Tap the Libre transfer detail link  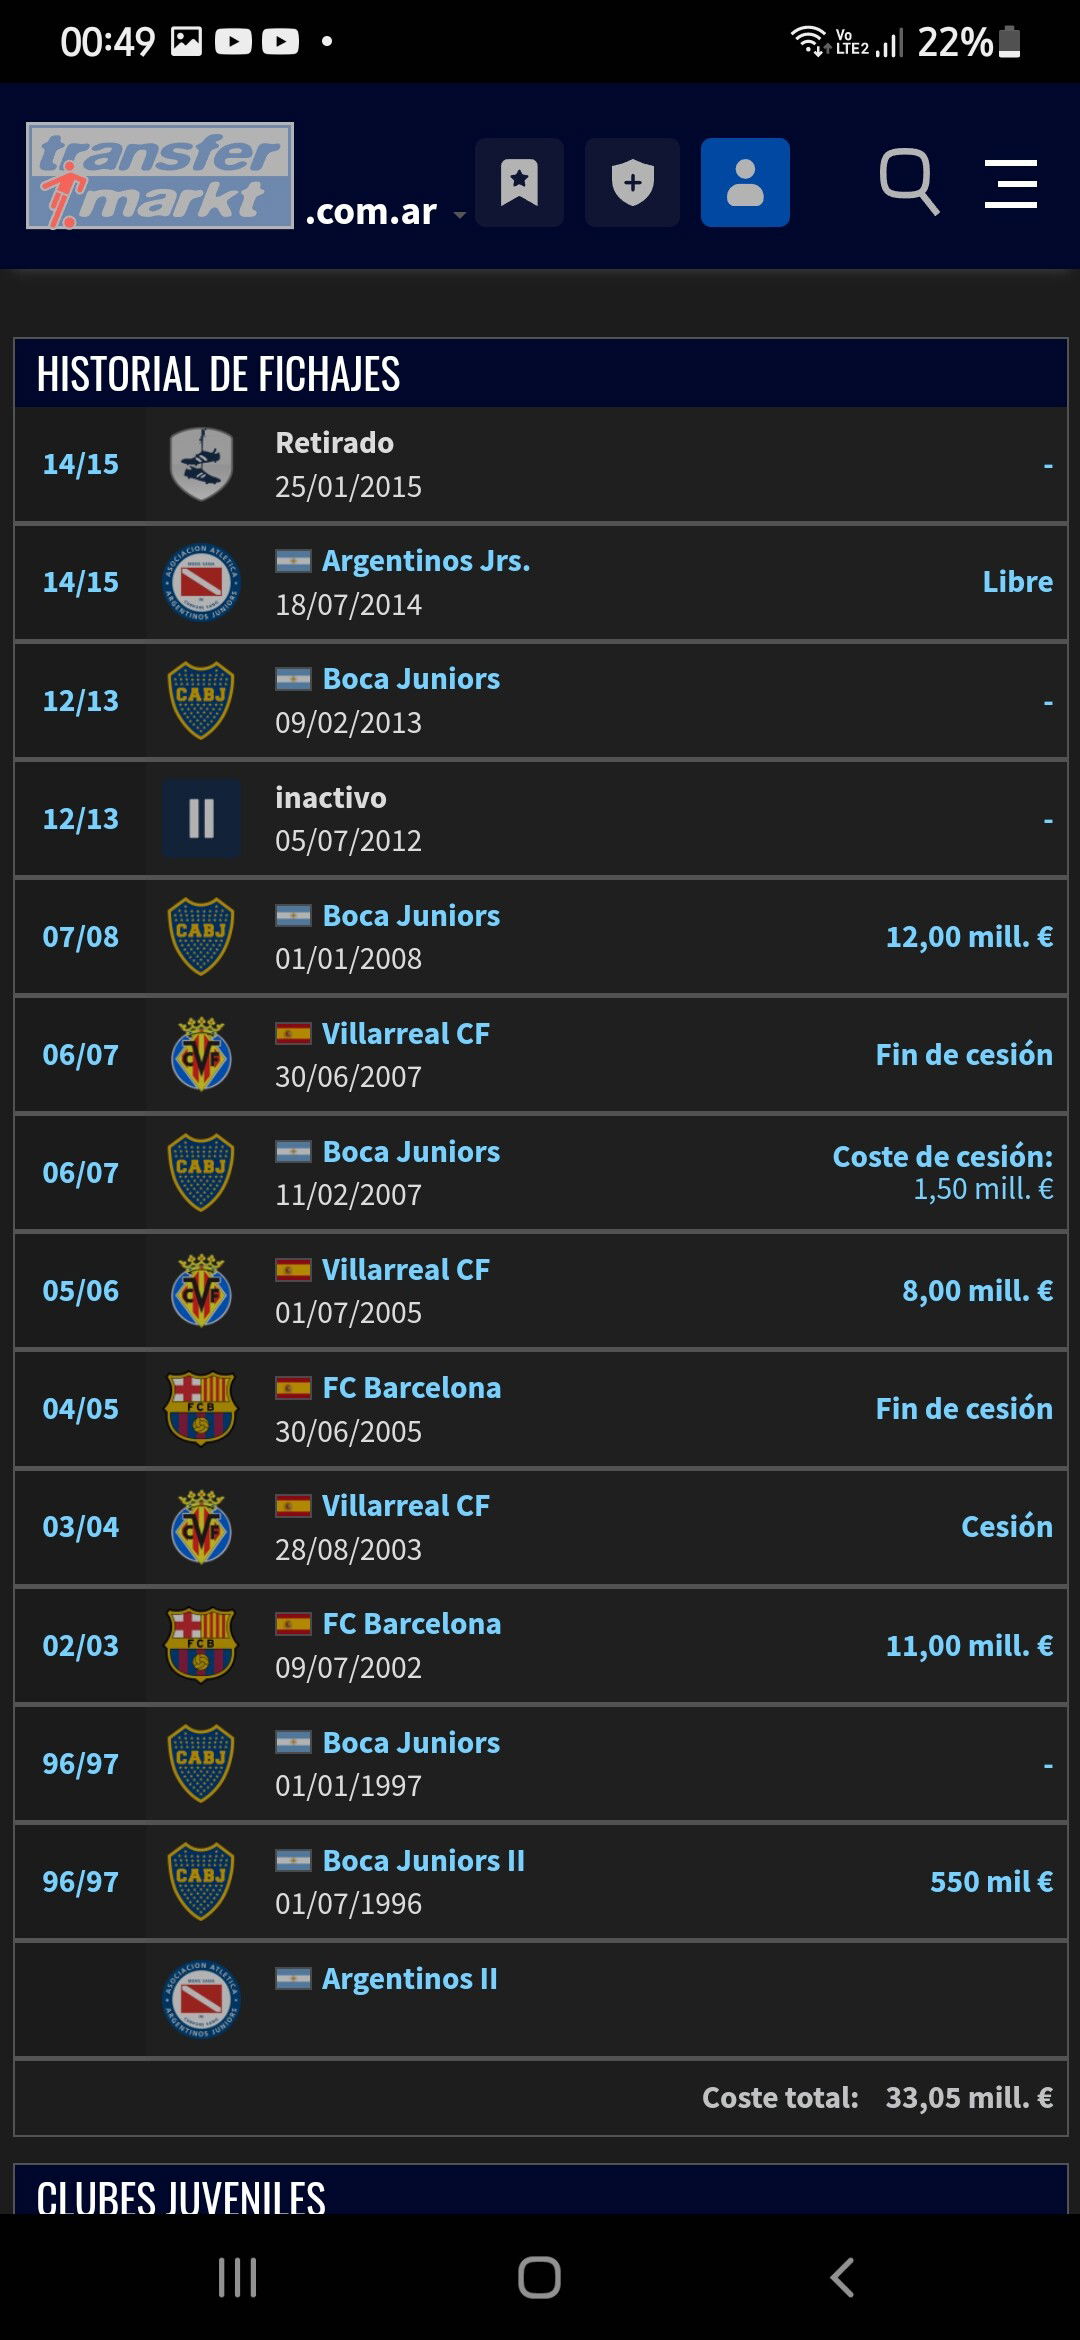1017,582
